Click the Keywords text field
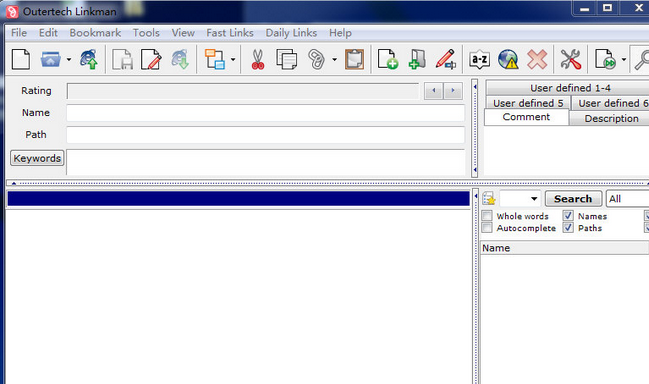 pyautogui.click(x=265, y=163)
